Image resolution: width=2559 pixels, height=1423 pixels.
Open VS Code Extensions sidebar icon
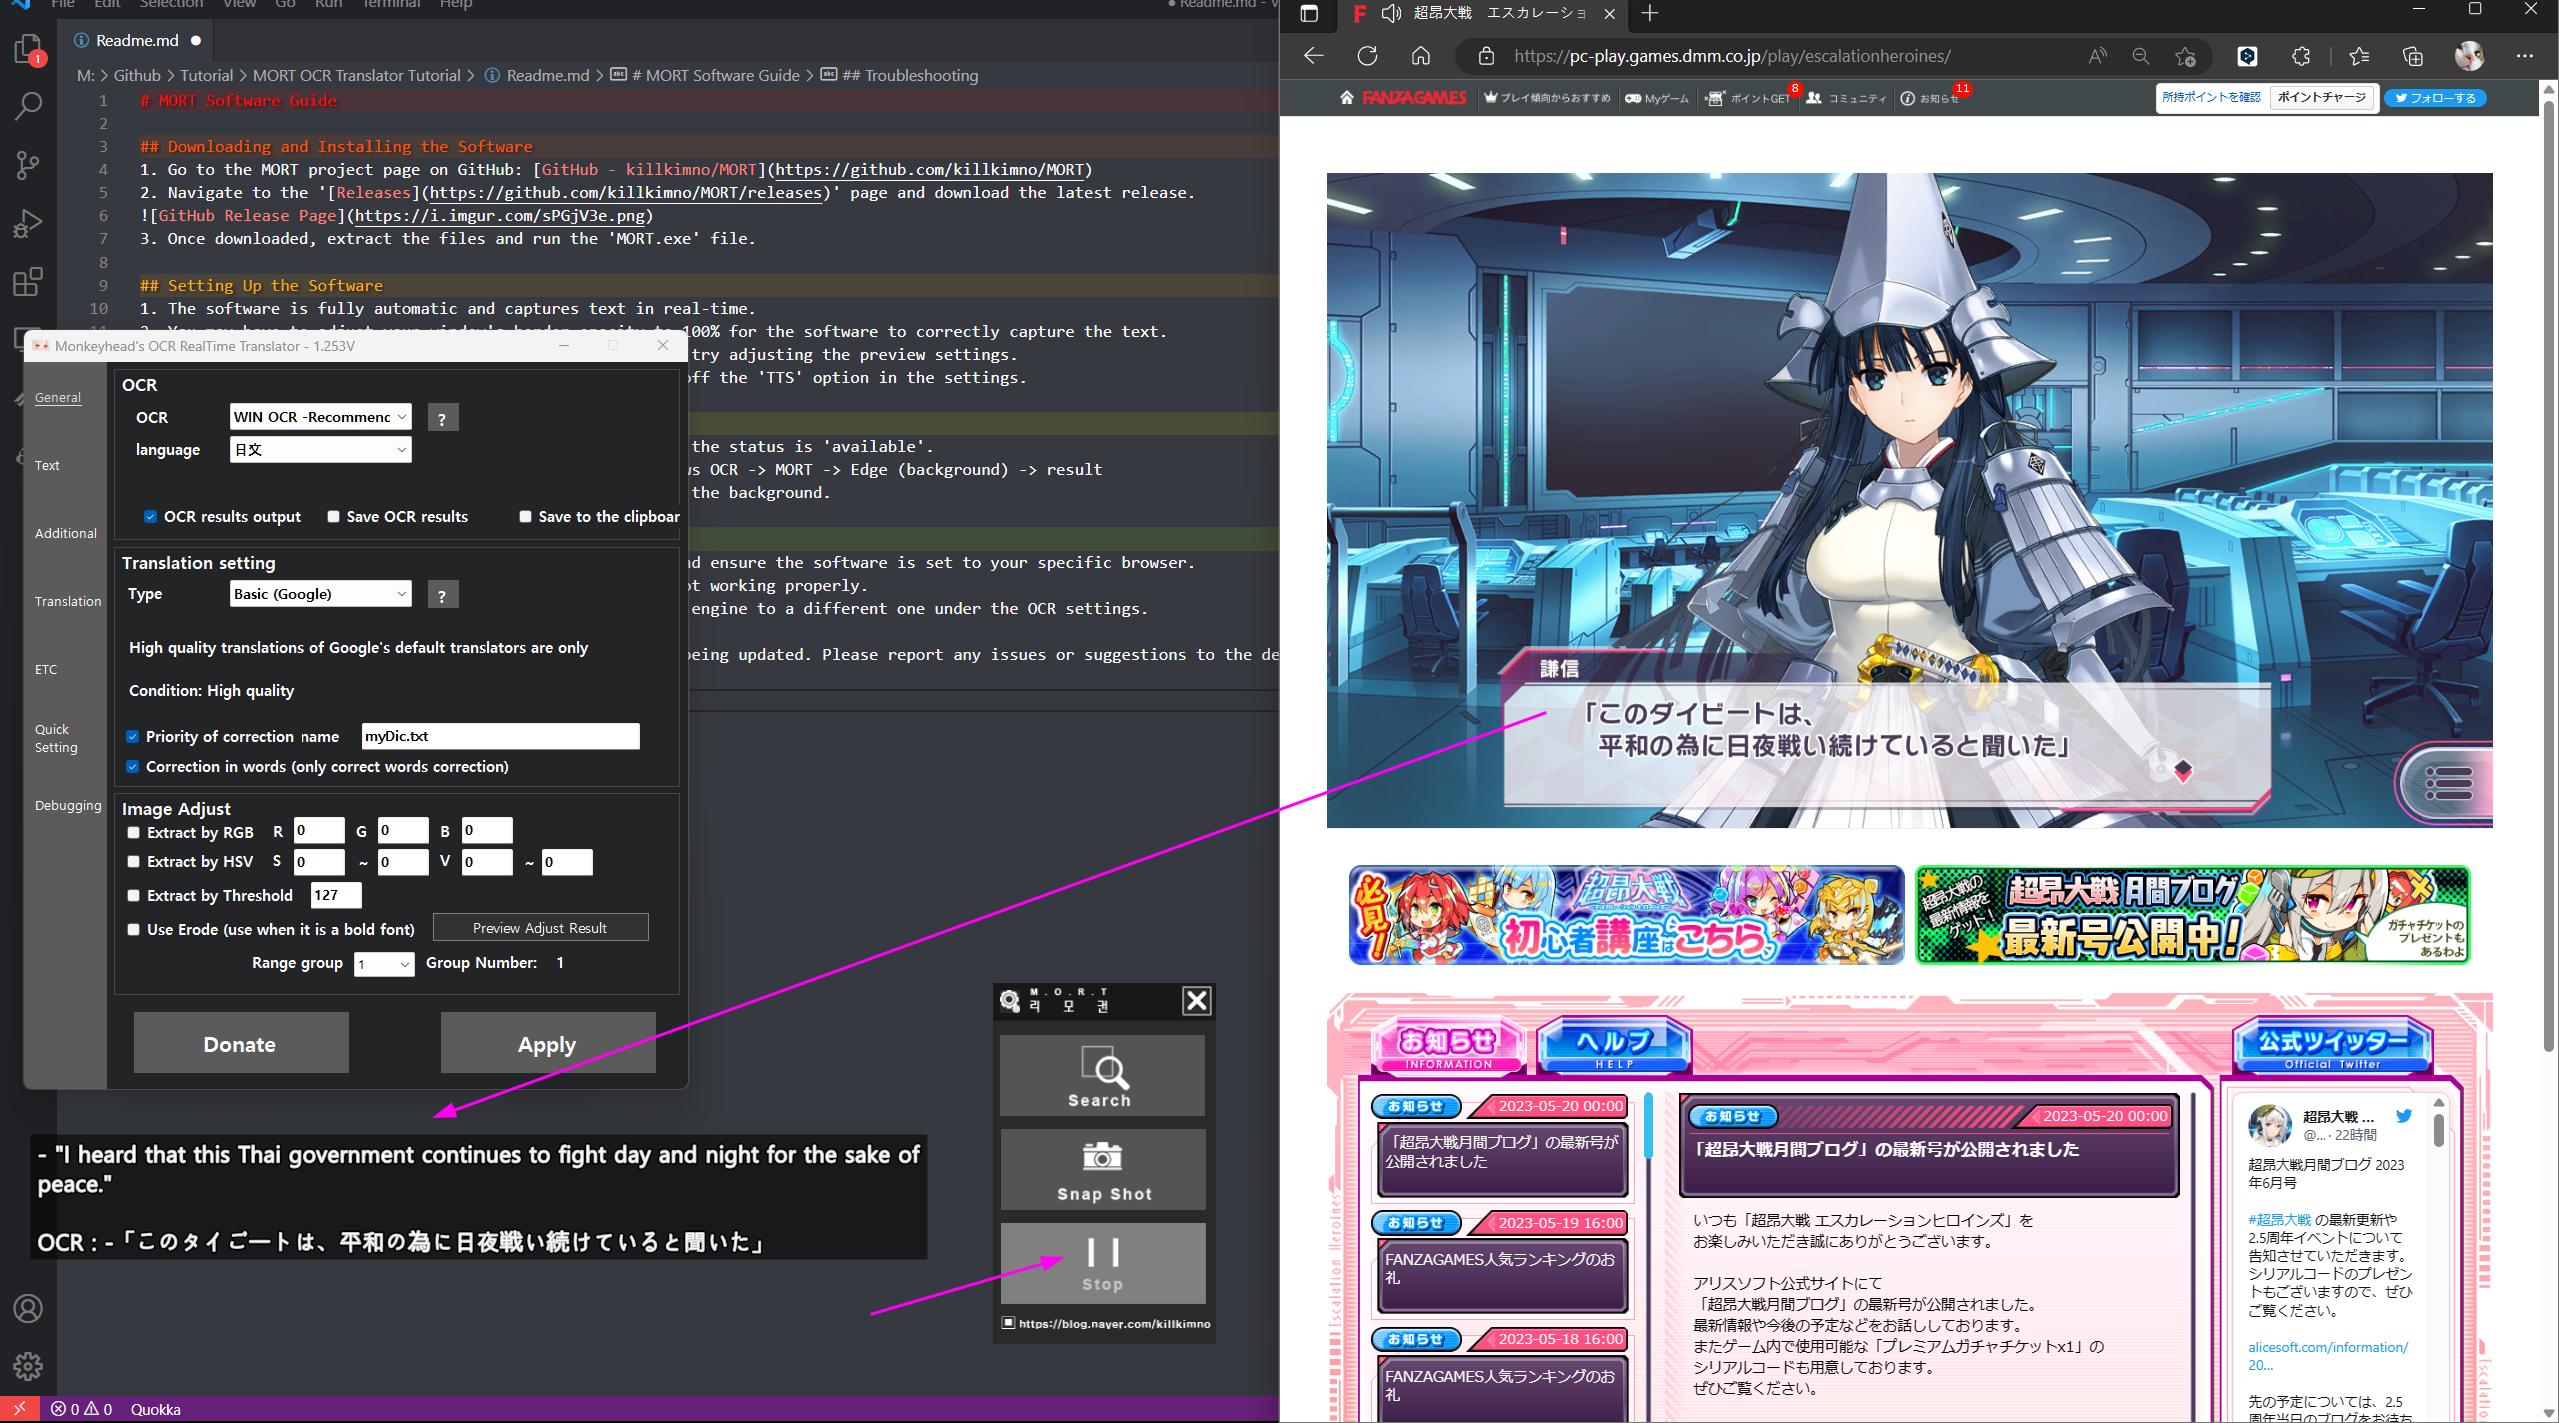coord(28,282)
